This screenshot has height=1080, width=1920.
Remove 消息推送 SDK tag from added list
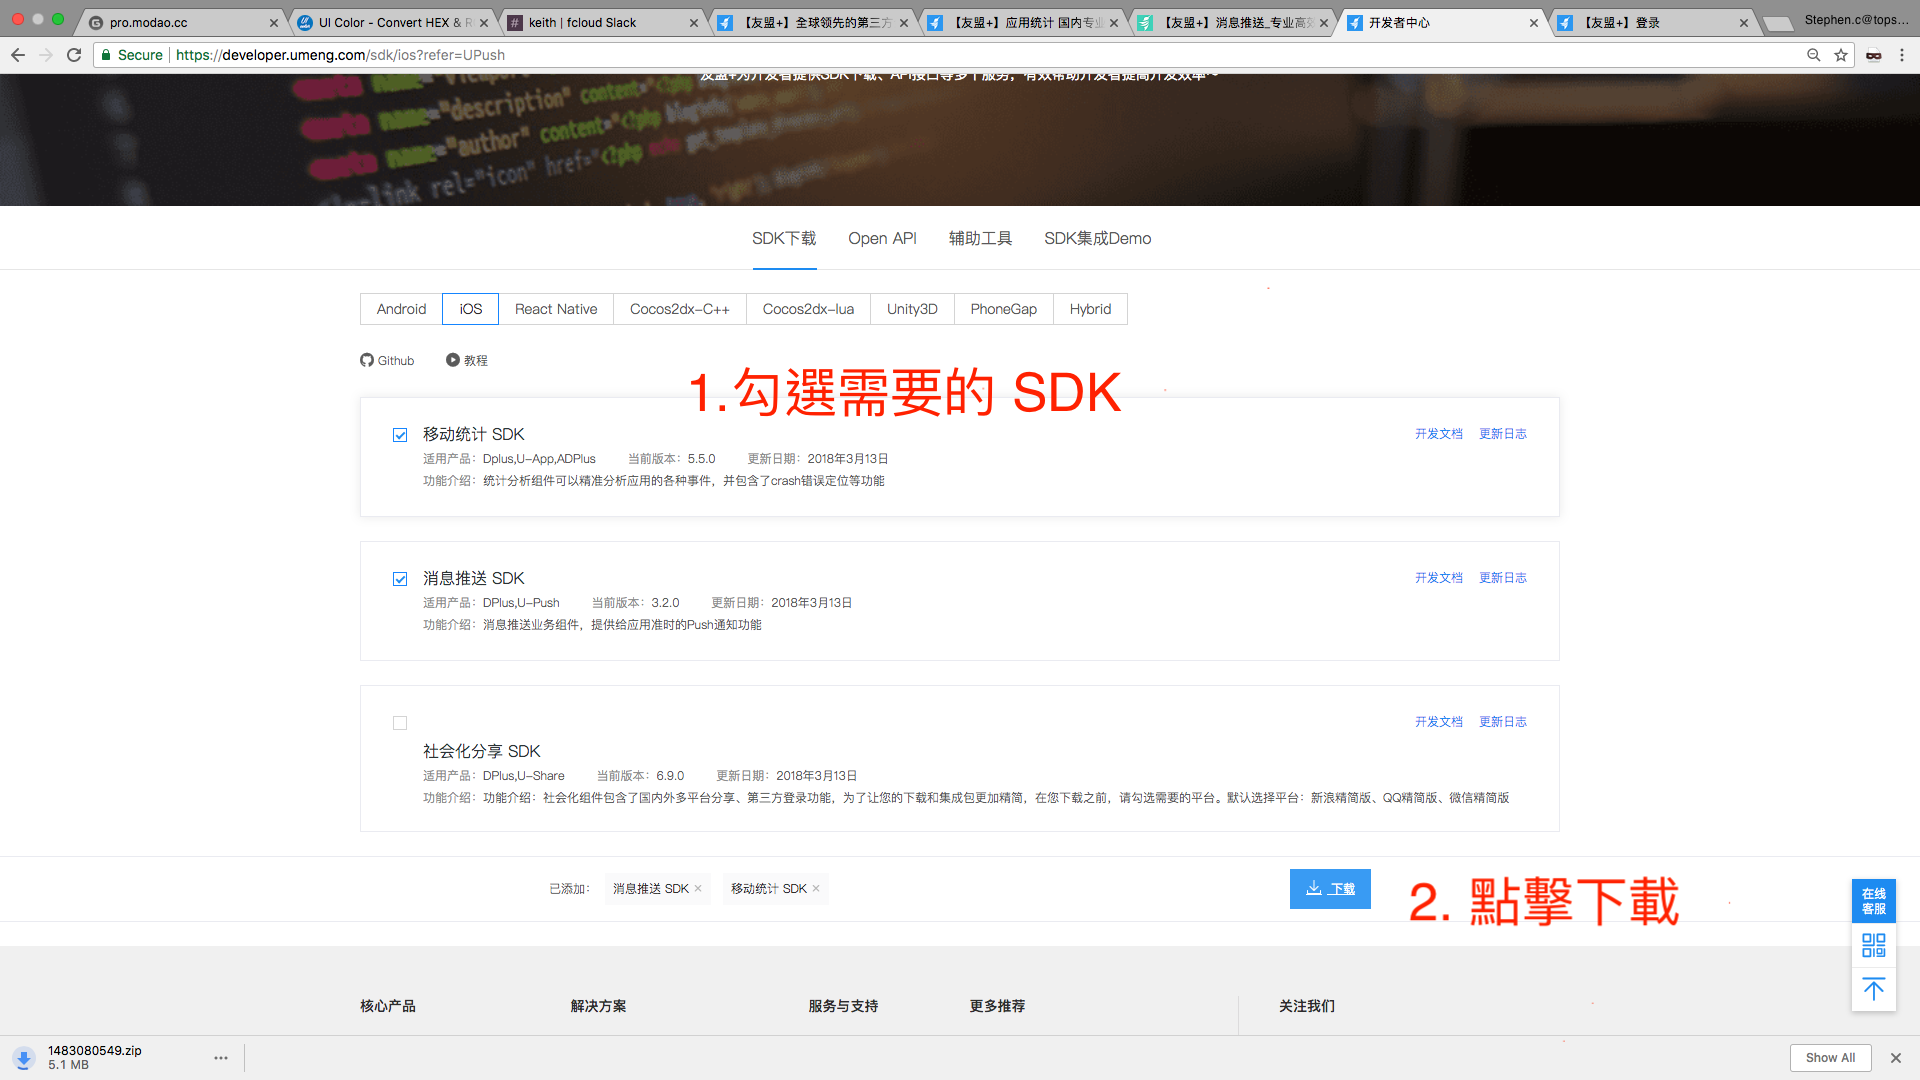point(698,889)
